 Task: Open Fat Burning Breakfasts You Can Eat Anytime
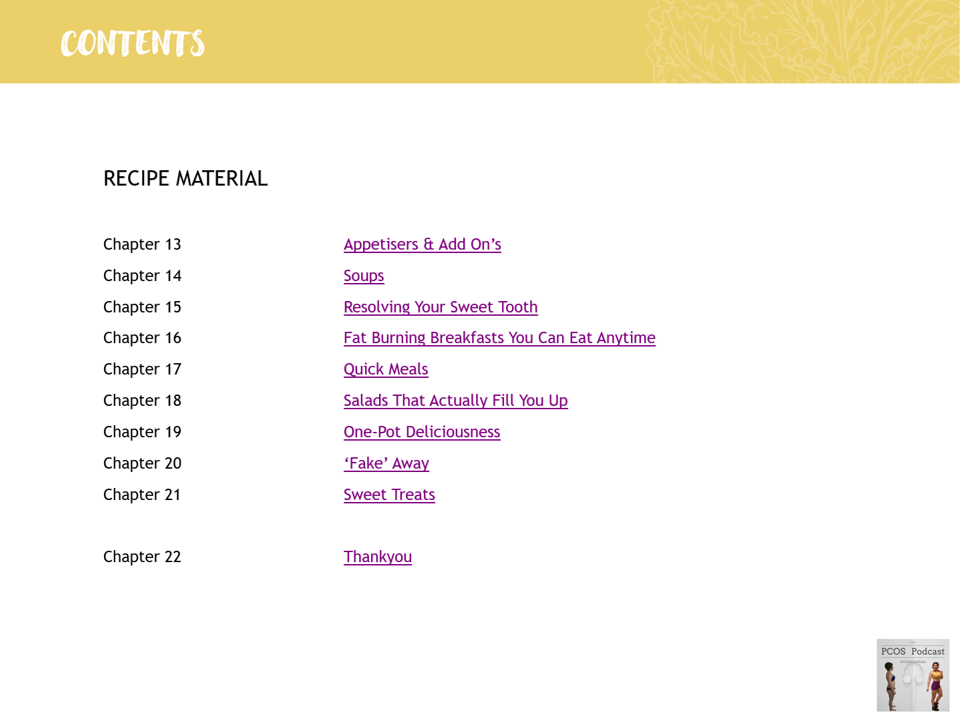click(499, 338)
